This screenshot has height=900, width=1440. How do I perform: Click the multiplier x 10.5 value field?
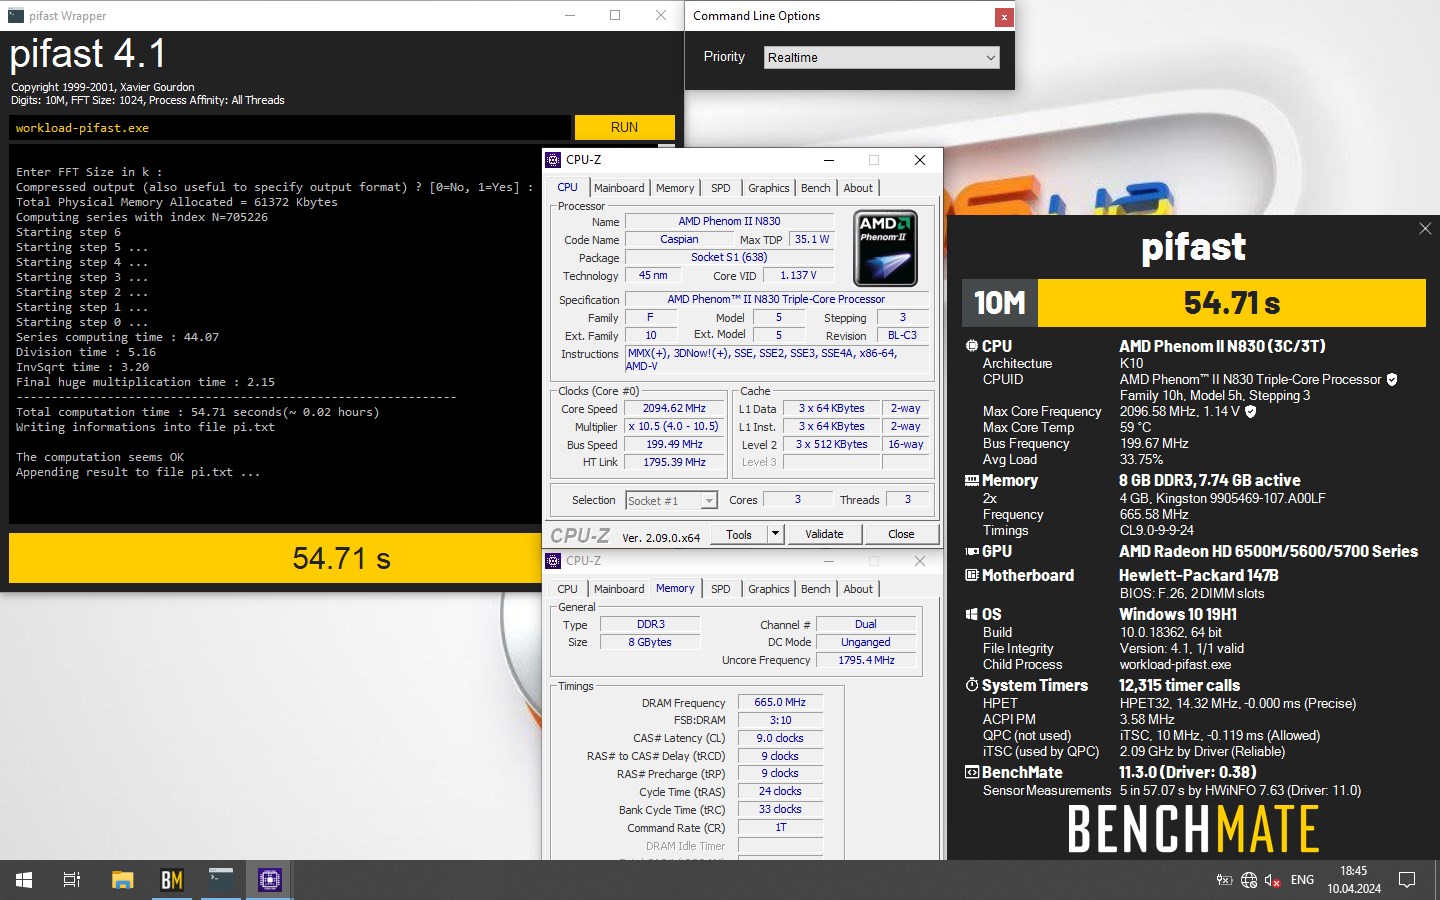(674, 426)
